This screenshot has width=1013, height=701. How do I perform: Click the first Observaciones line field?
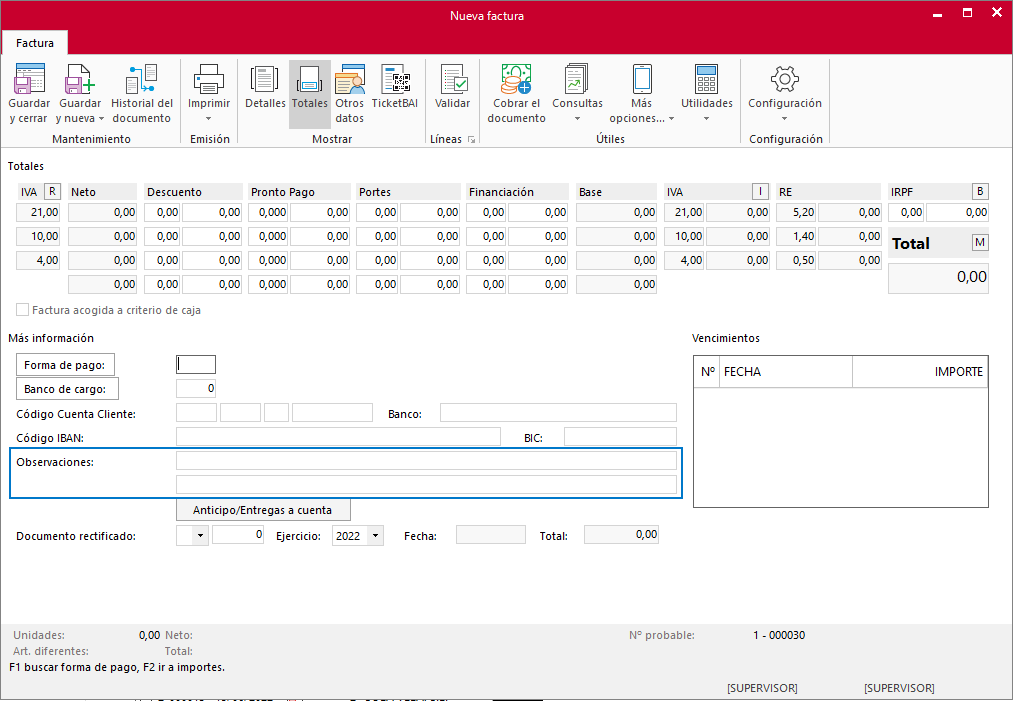426,461
